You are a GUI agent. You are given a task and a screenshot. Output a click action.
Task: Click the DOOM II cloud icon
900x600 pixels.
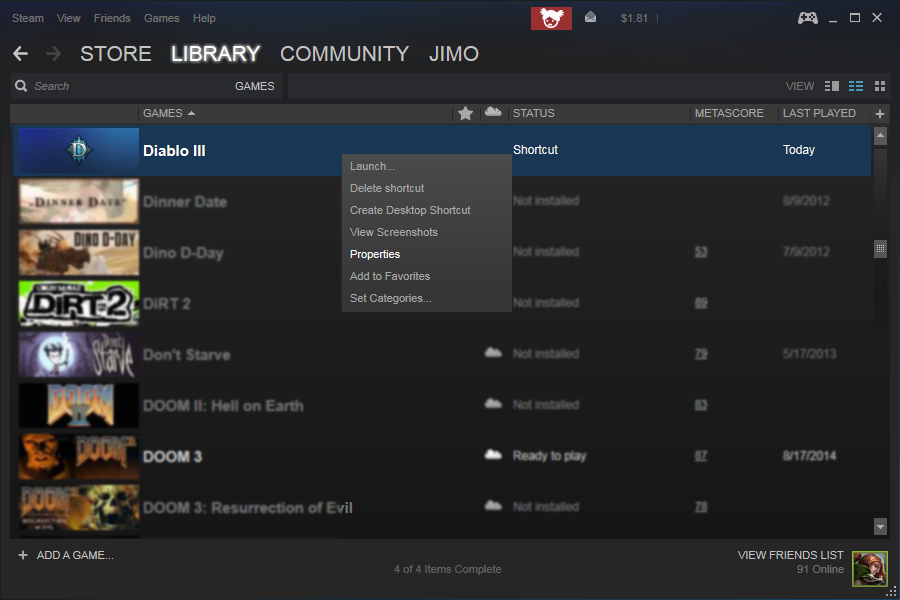tap(493, 404)
